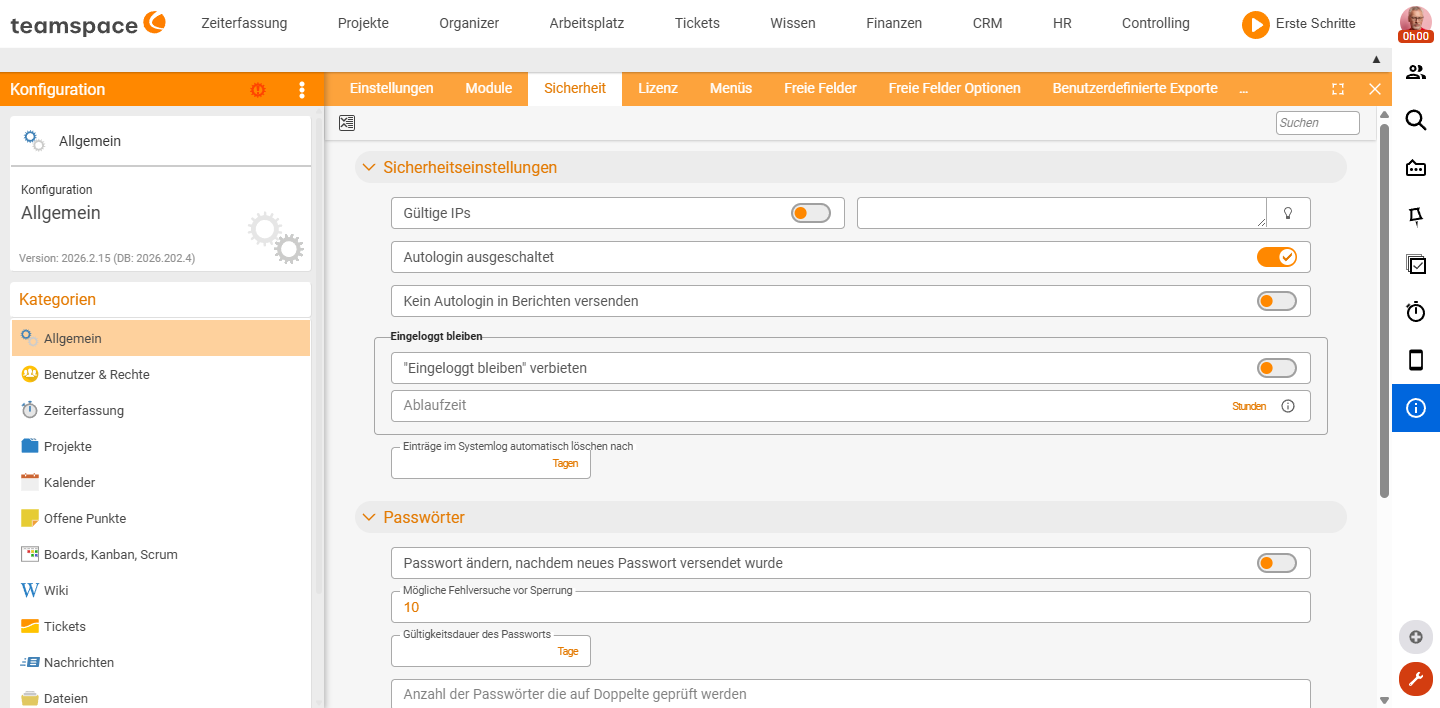This screenshot has width=1440, height=708.
Task: Toggle "Eingeloggt bleiben" verbieten switch
Action: 1276,368
